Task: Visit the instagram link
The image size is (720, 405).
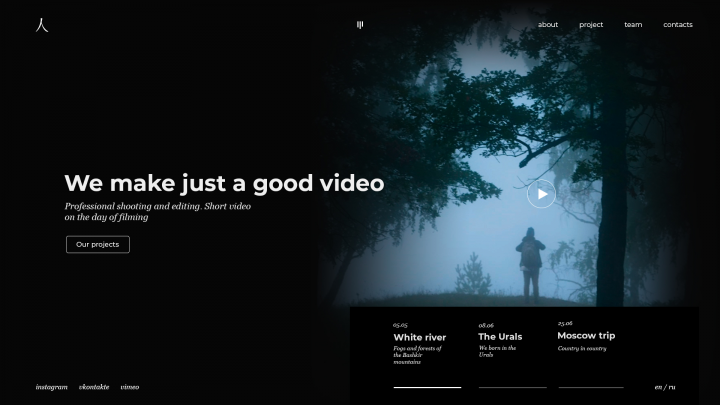Action: [x=51, y=387]
